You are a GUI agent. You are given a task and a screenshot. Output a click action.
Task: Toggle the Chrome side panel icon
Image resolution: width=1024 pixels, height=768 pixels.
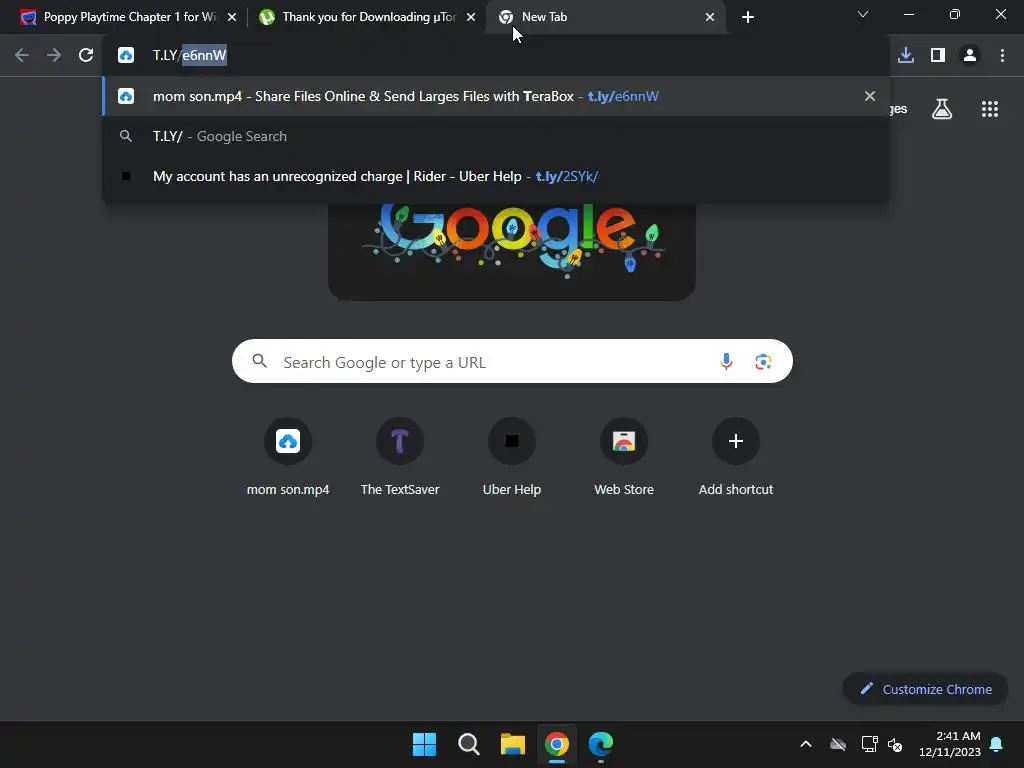click(x=938, y=56)
